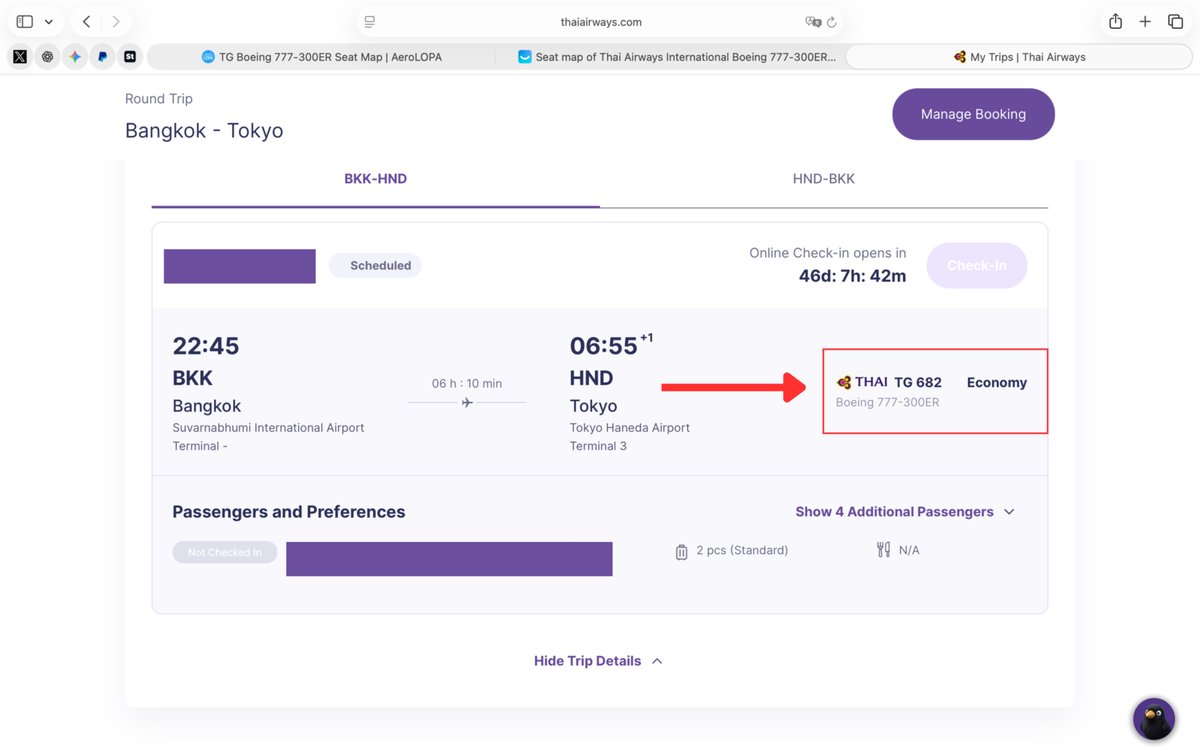1200x750 pixels.
Task: Switch to the AeroLOPA seat map tab
Action: [x=321, y=57]
